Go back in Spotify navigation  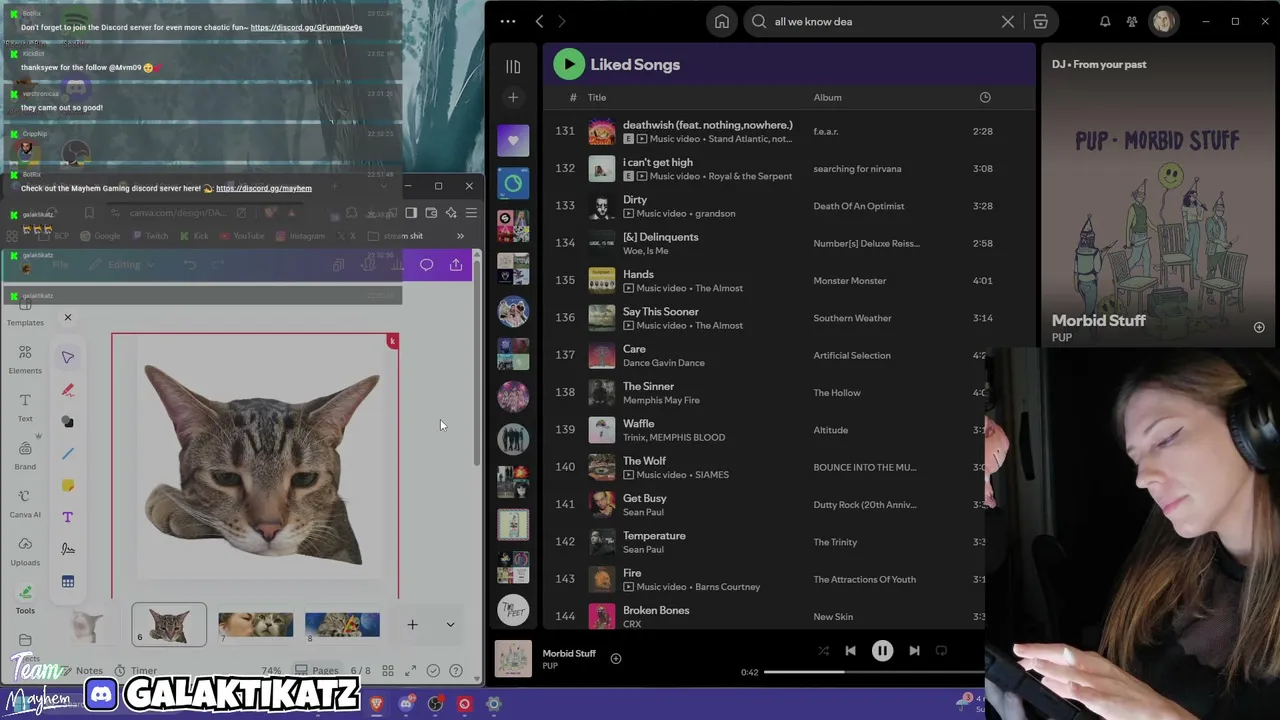pos(539,21)
